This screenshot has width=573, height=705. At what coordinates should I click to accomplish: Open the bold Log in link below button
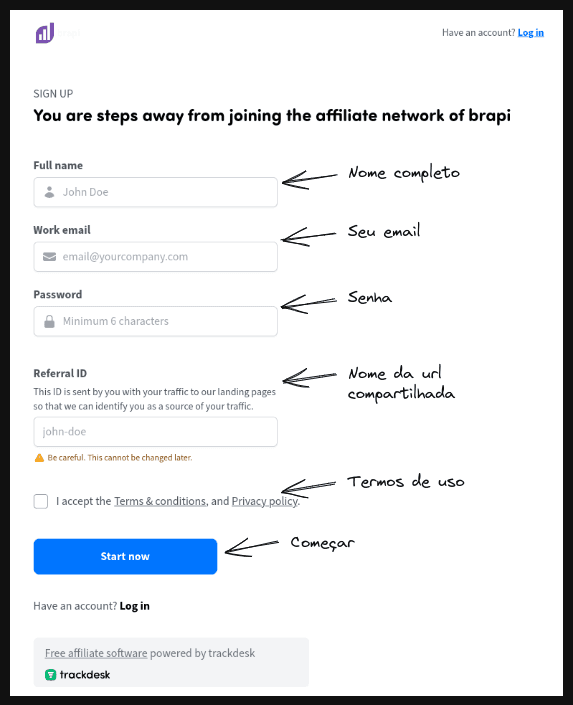click(x=134, y=606)
